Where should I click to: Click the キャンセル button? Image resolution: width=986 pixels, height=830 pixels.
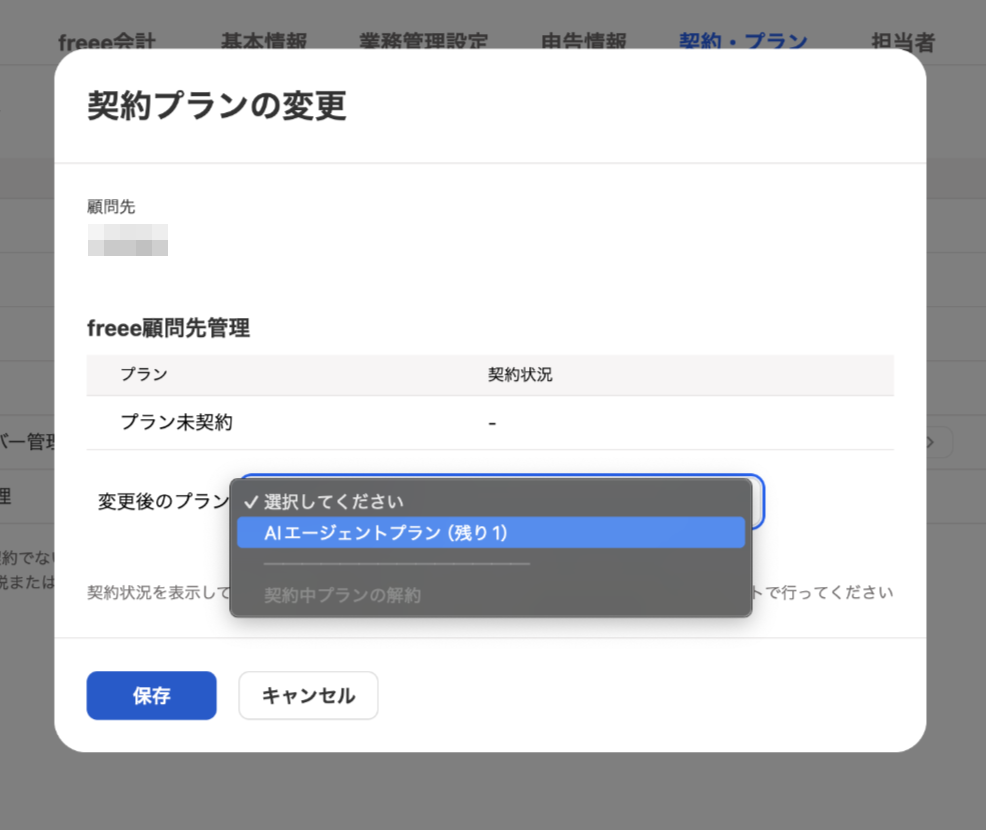point(308,695)
